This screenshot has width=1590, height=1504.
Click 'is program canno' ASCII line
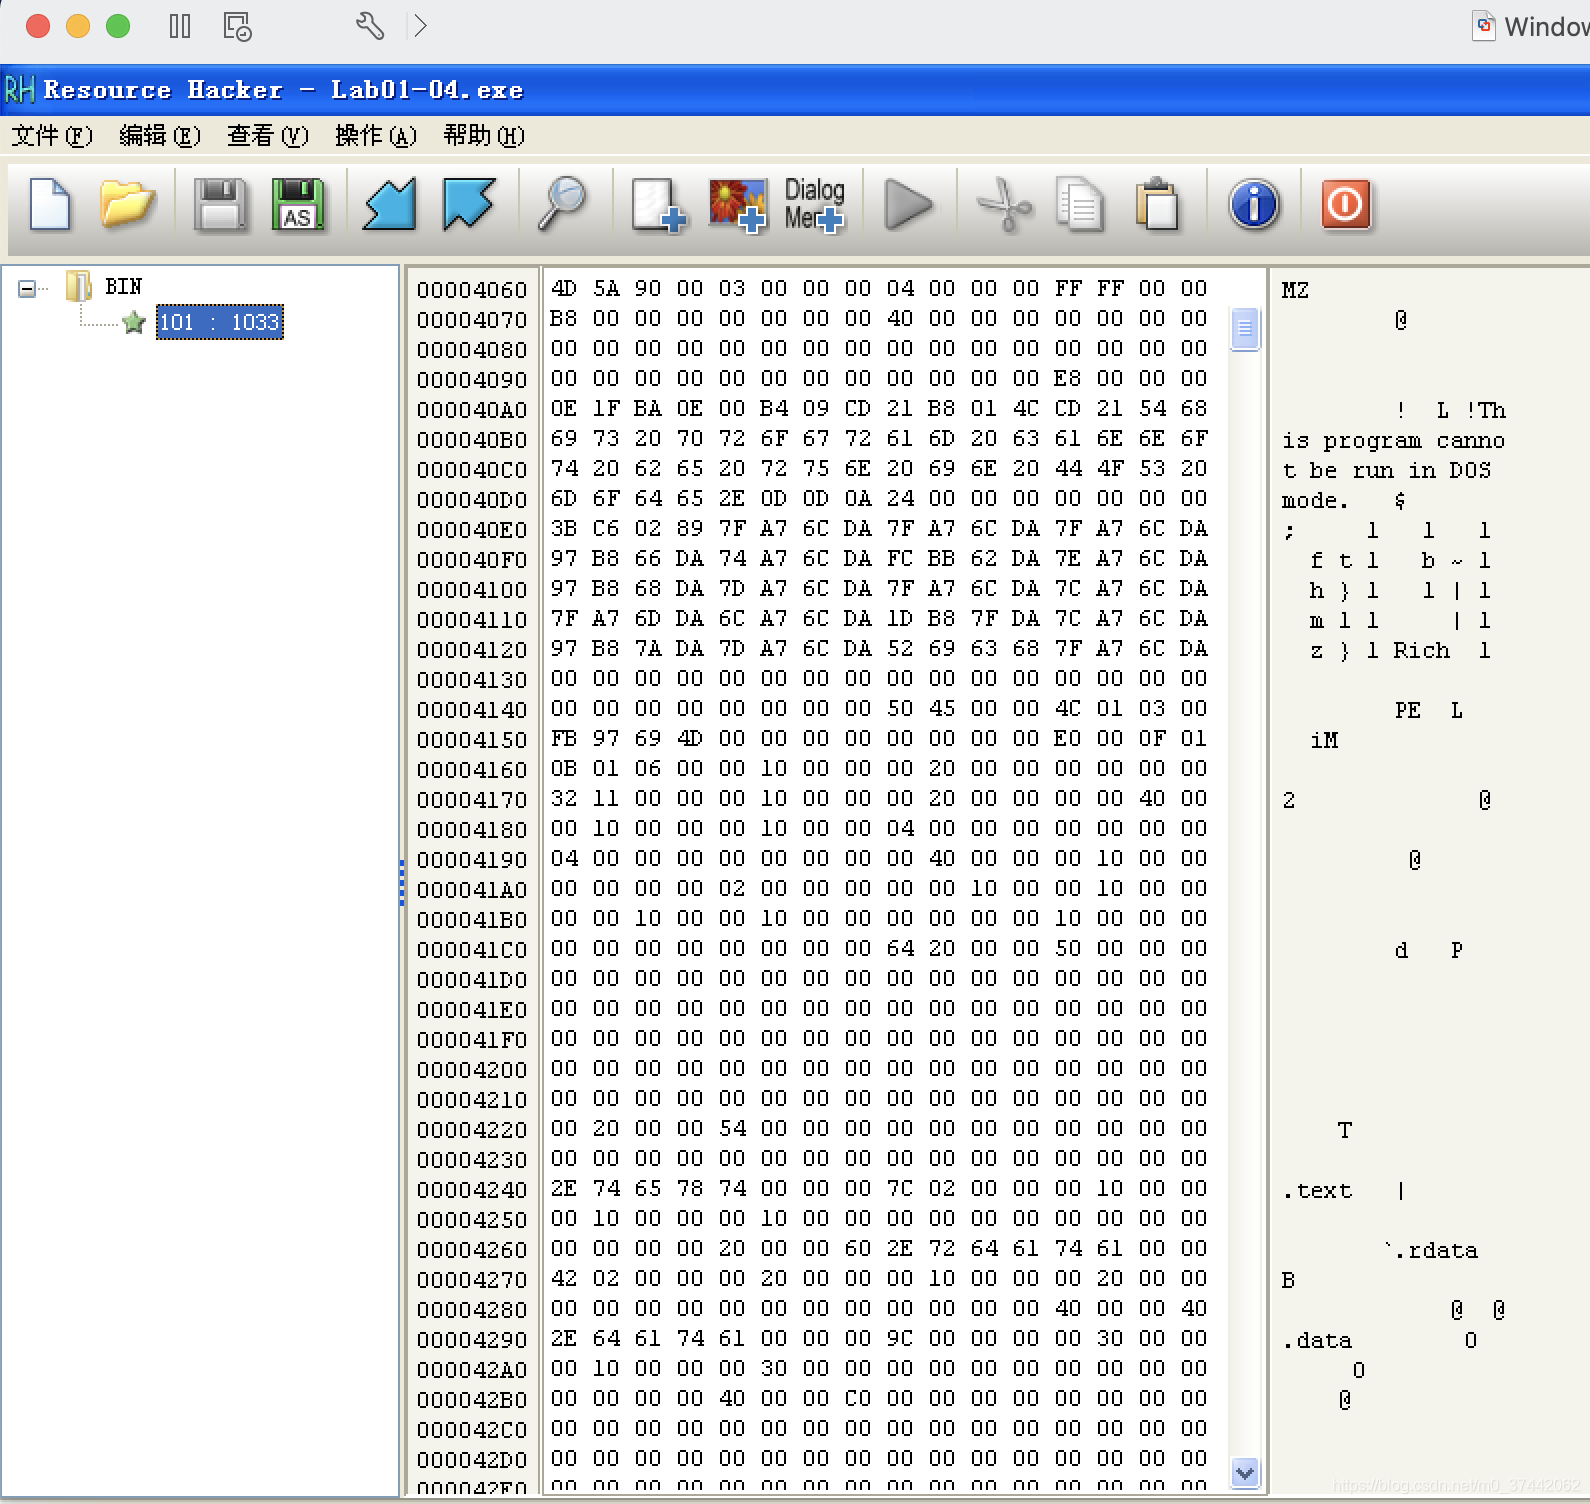click(1394, 441)
